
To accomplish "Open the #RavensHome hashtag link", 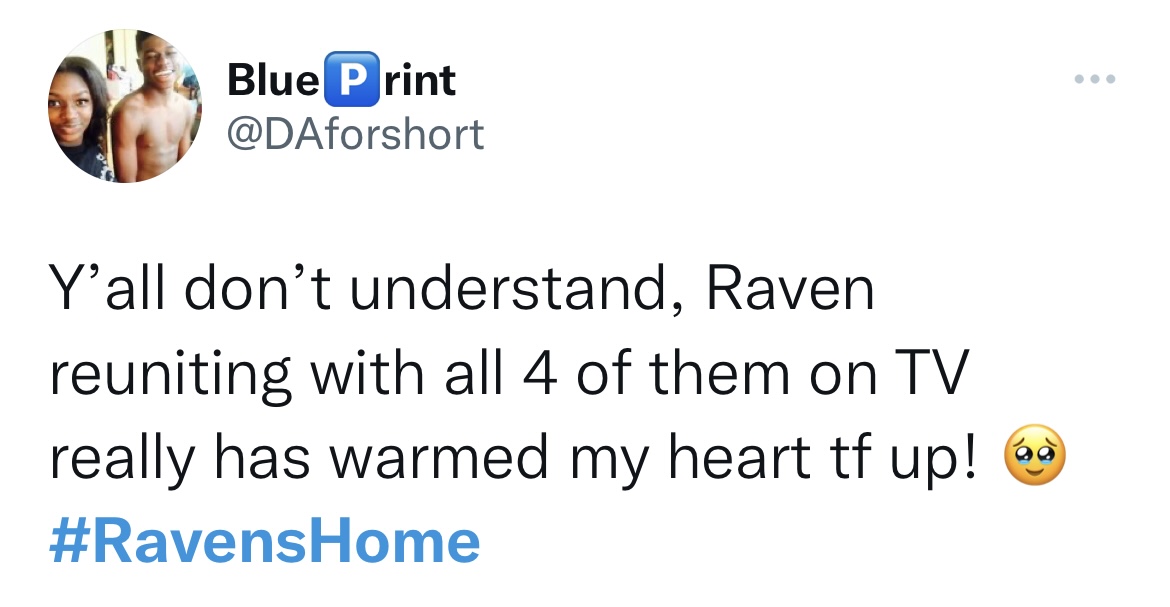I will tap(265, 541).
